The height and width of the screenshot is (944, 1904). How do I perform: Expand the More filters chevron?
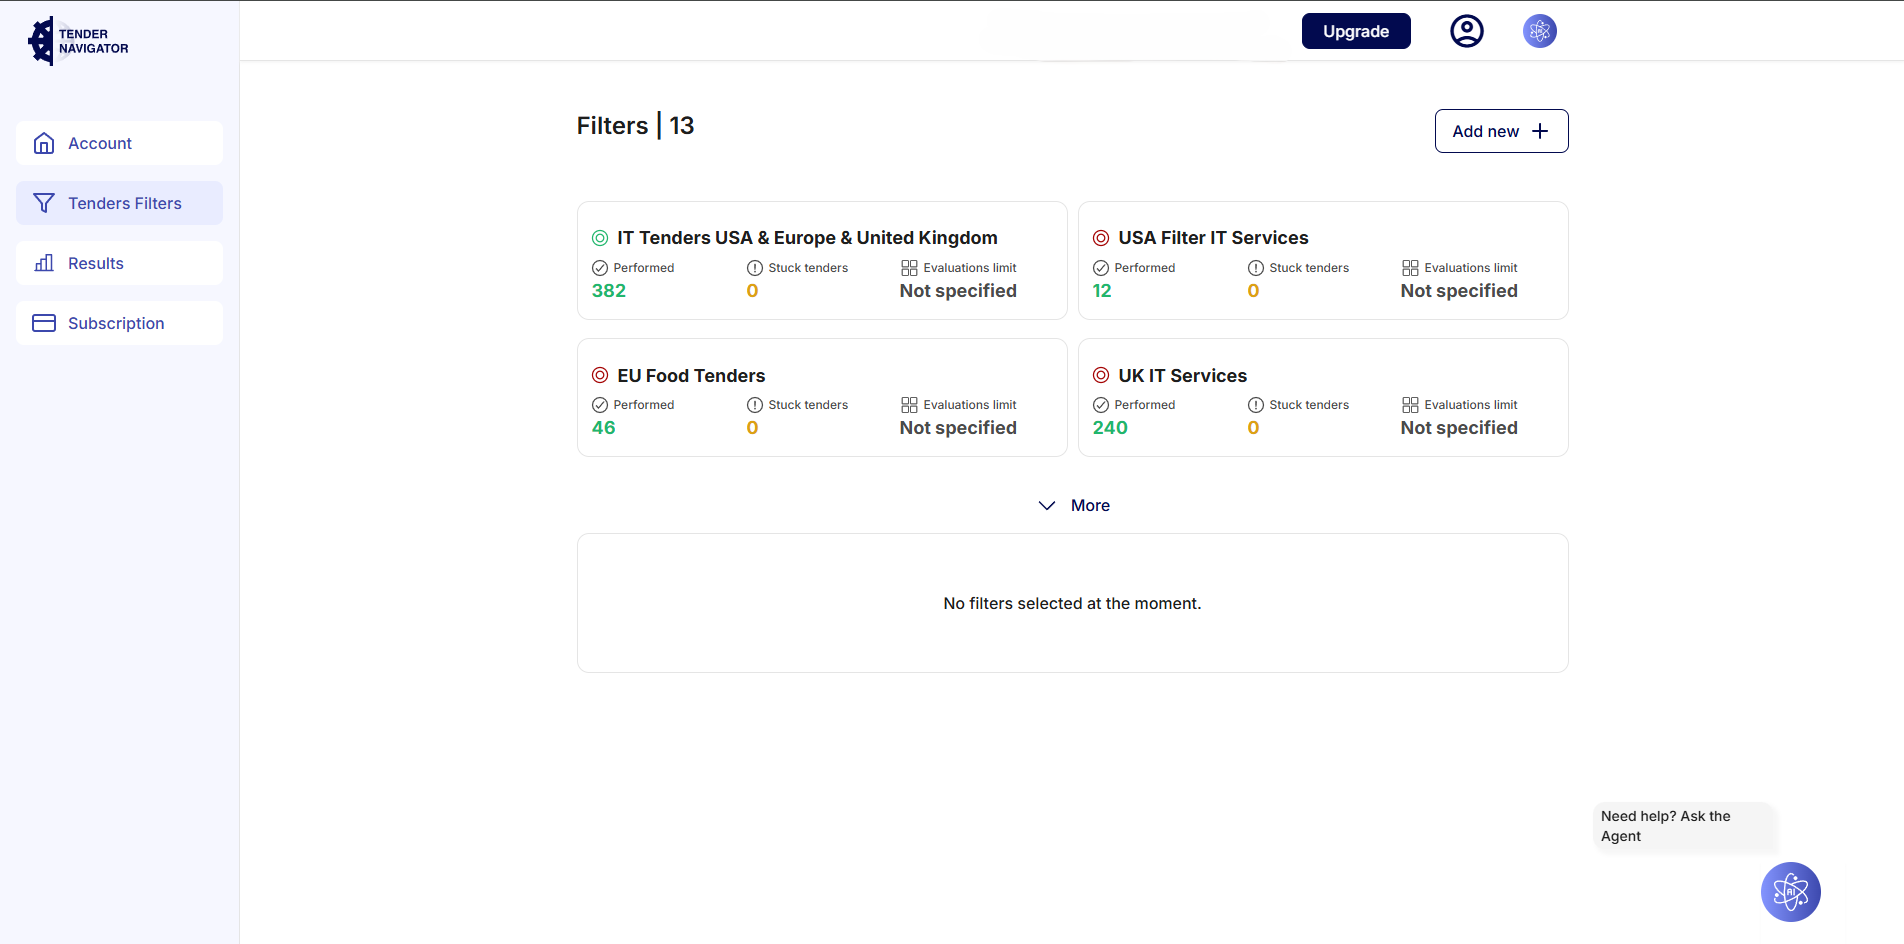[1047, 506]
